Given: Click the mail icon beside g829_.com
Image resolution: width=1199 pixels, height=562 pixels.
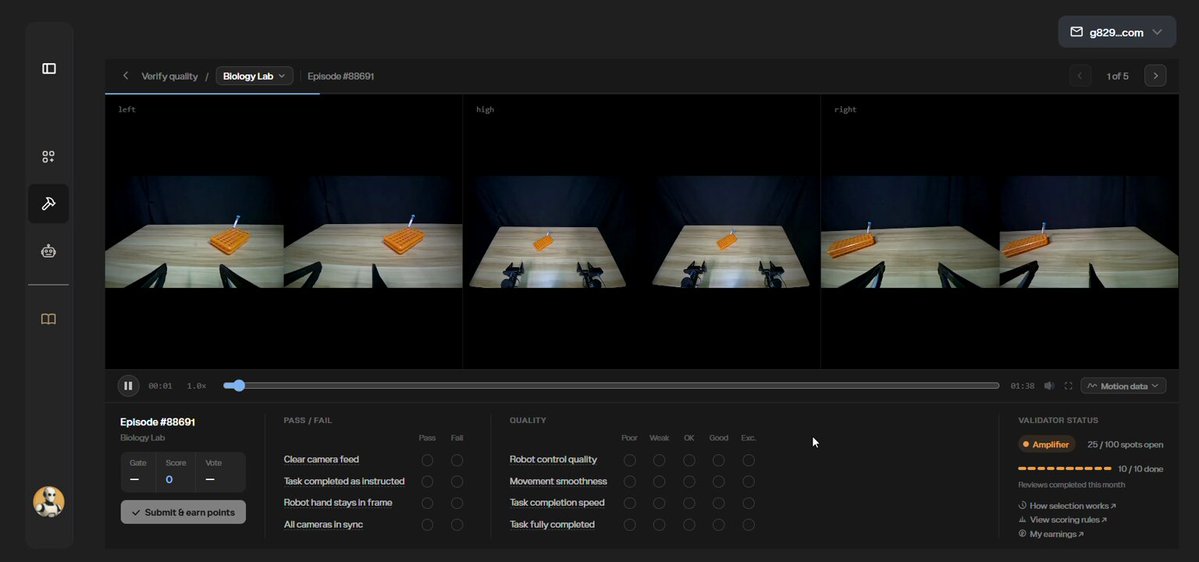Looking at the screenshot, I should 1077,32.
